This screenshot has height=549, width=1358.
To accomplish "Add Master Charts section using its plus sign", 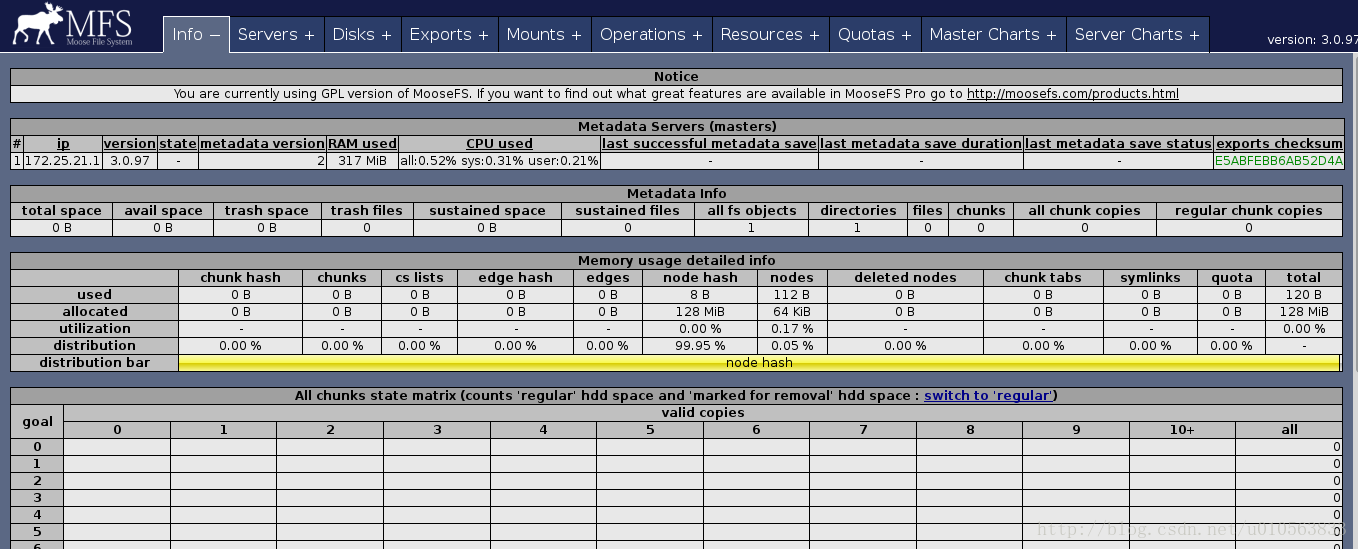I will pos(1051,35).
